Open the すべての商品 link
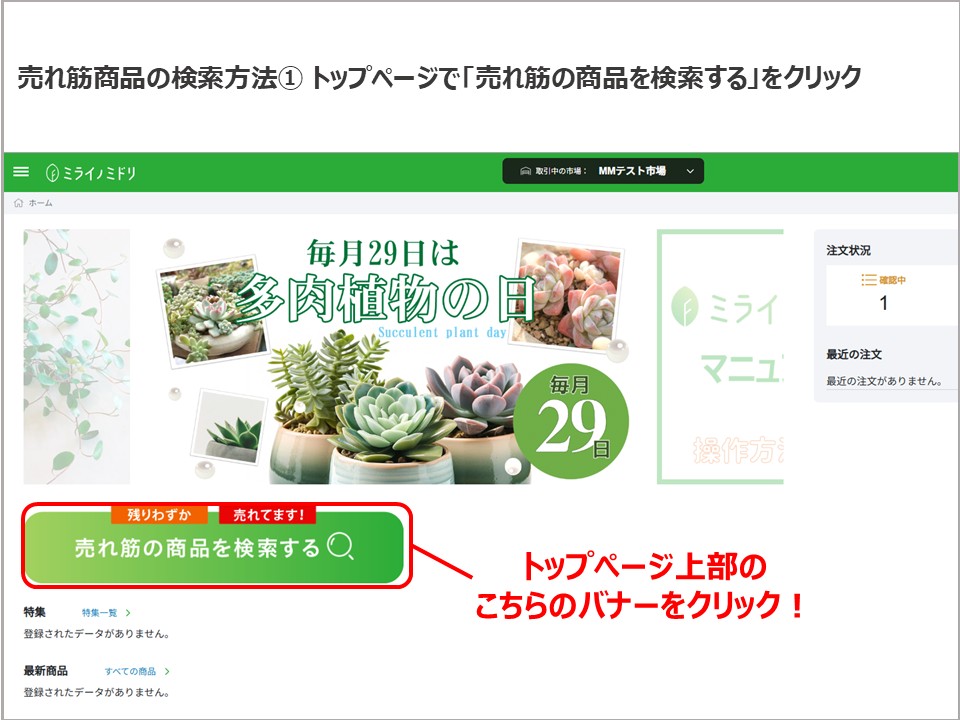Screen dimensions: 960x720 [x=130, y=671]
